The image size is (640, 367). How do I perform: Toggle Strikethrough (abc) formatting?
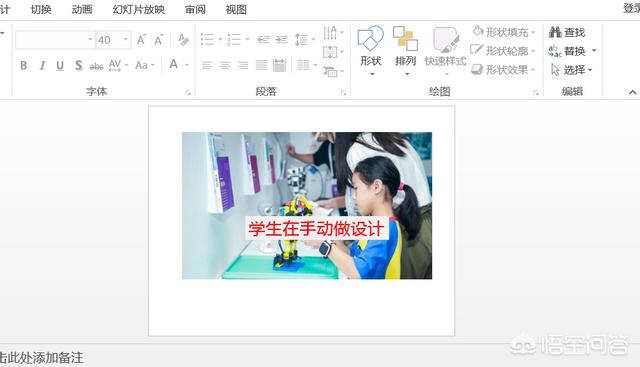(x=96, y=66)
